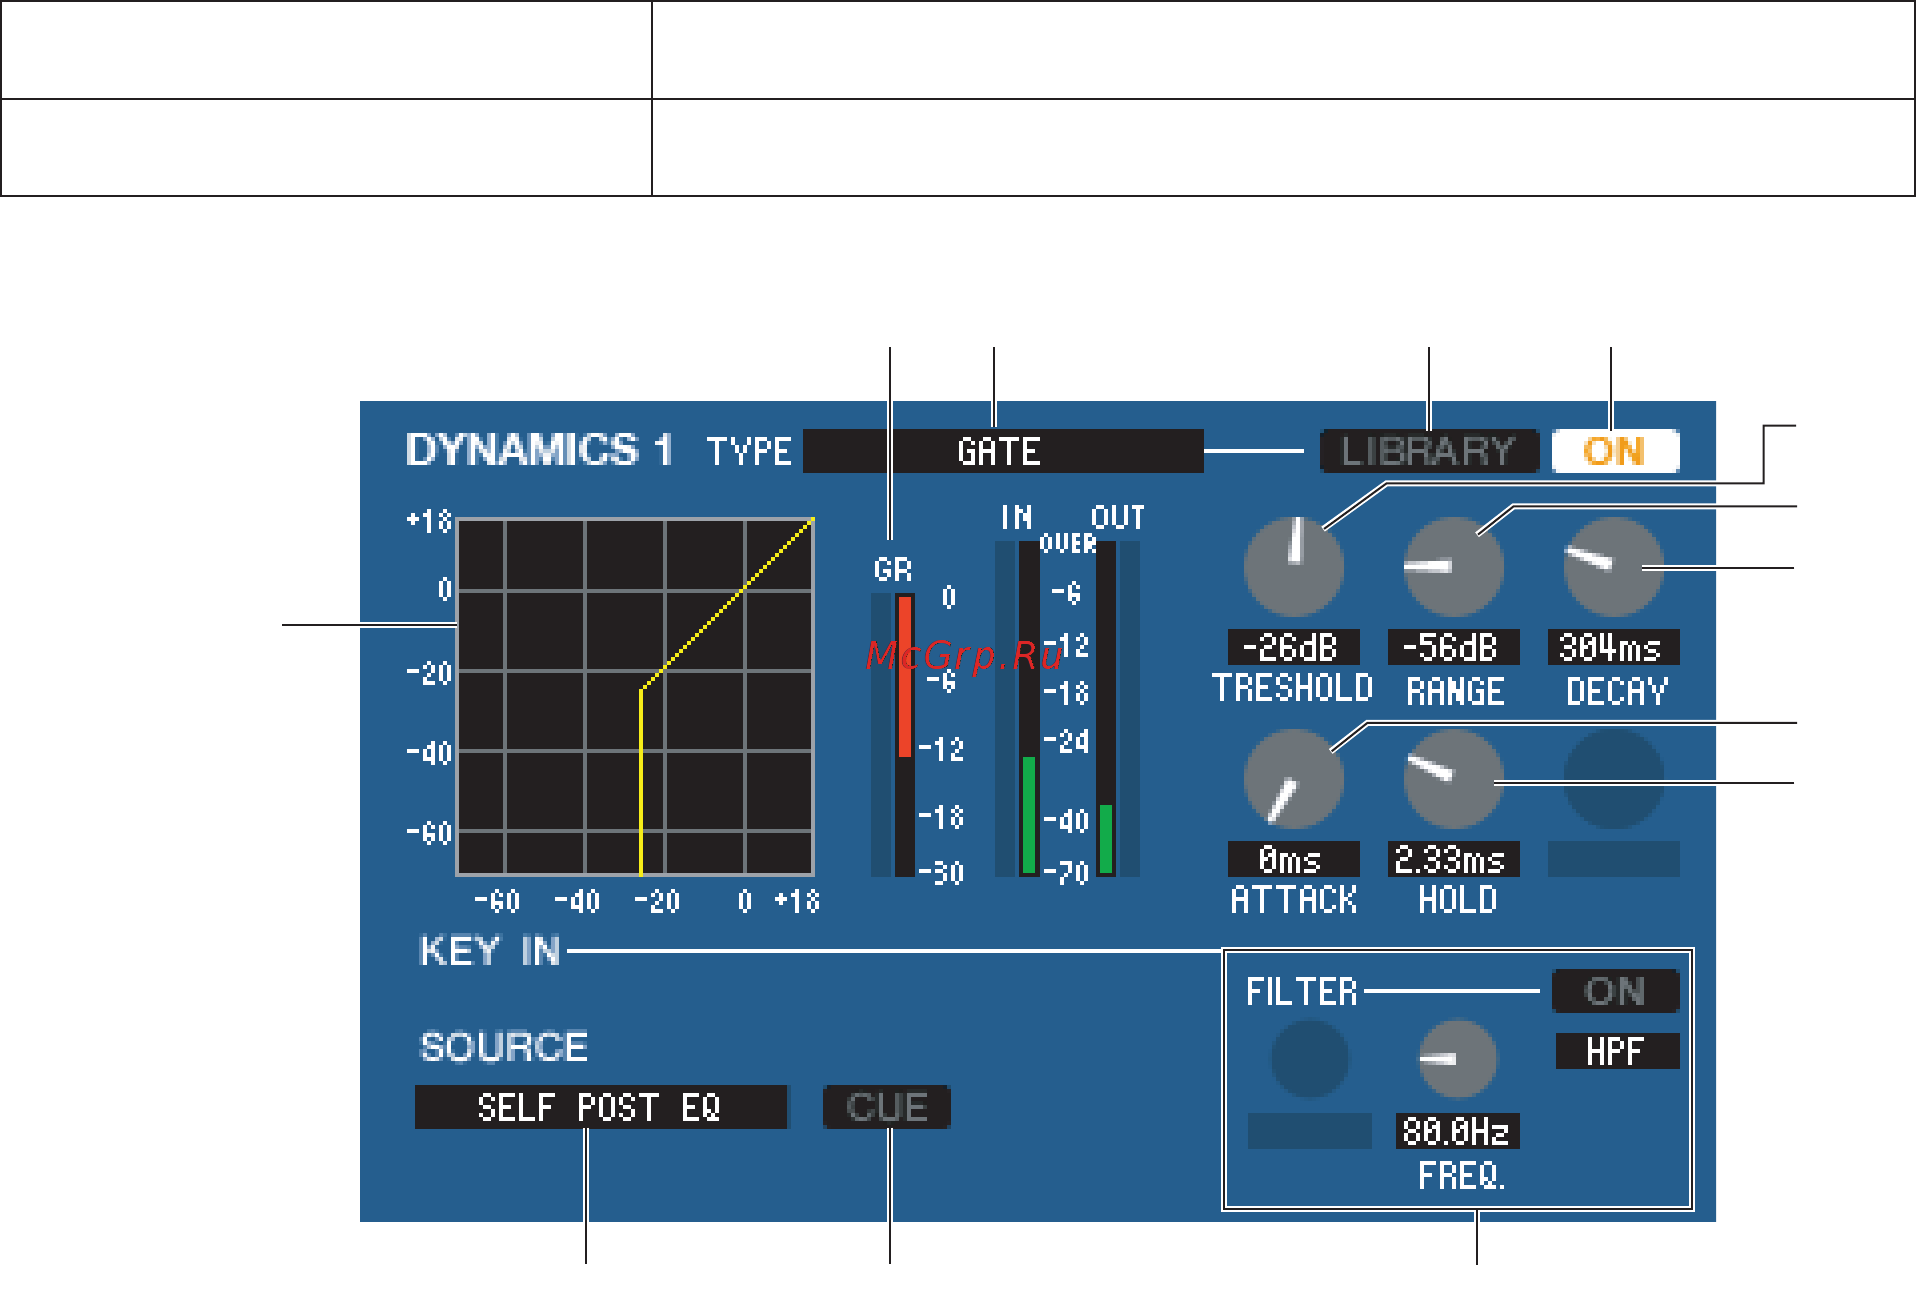1916x1309 pixels.
Task: Click the HOLD knob
Action: 1454,778
